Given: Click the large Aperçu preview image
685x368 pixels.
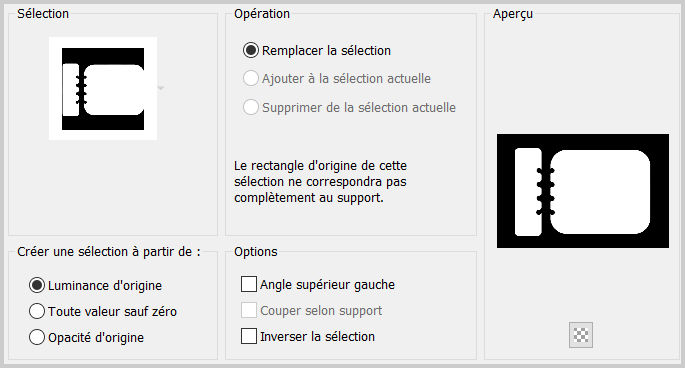Looking at the screenshot, I should tap(583, 191).
